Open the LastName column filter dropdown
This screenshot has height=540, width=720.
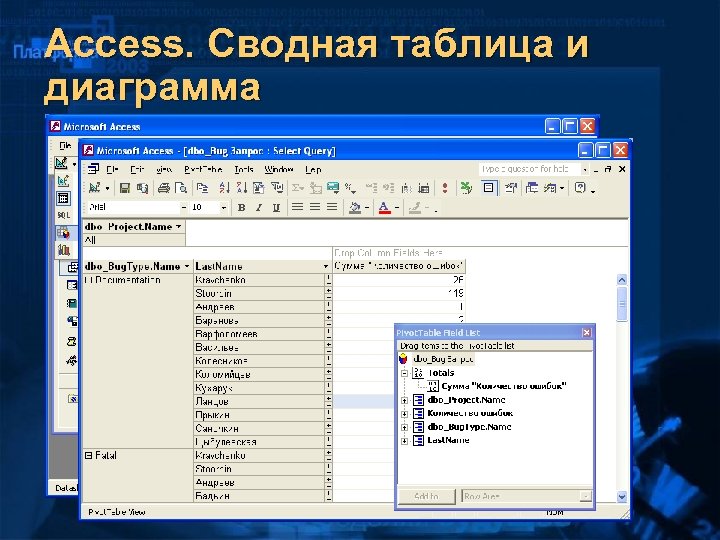326,266
